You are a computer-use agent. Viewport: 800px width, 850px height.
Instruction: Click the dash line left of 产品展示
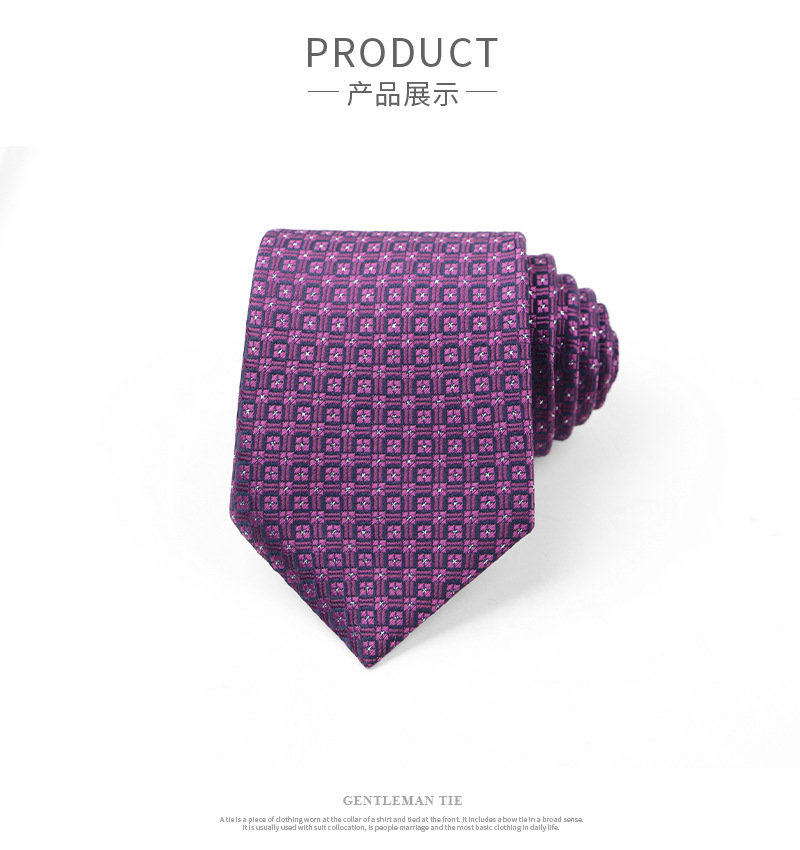coord(324,92)
